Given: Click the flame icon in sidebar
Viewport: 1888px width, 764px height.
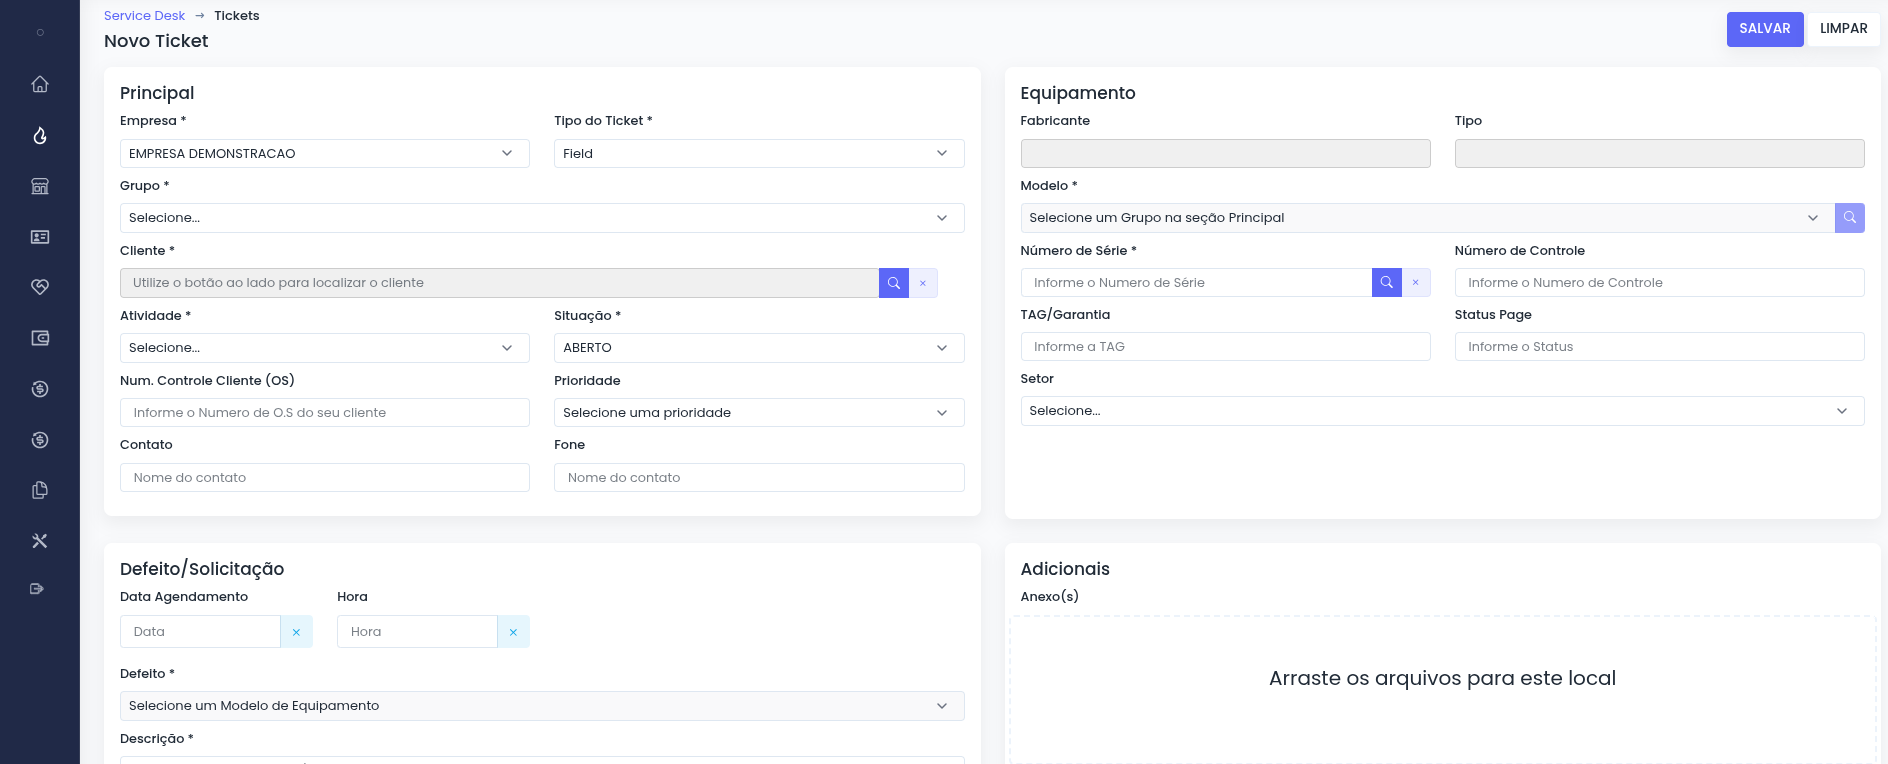Looking at the screenshot, I should pos(40,135).
